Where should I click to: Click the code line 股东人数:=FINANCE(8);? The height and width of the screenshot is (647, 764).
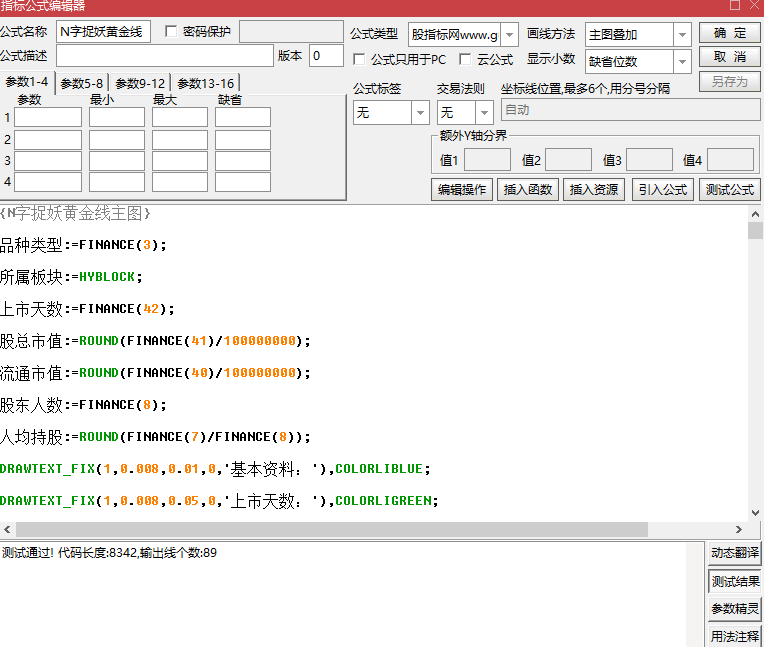(x=83, y=405)
